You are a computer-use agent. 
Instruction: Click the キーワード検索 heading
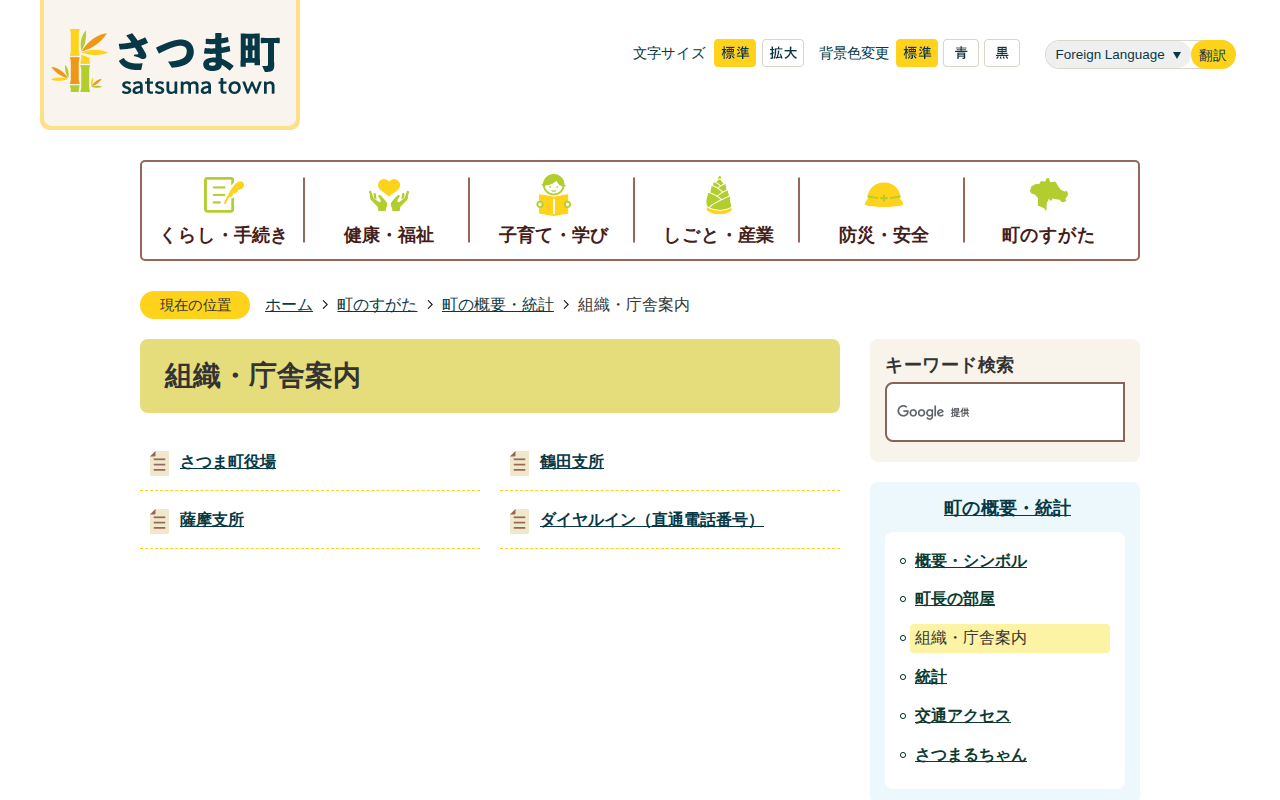[950, 365]
